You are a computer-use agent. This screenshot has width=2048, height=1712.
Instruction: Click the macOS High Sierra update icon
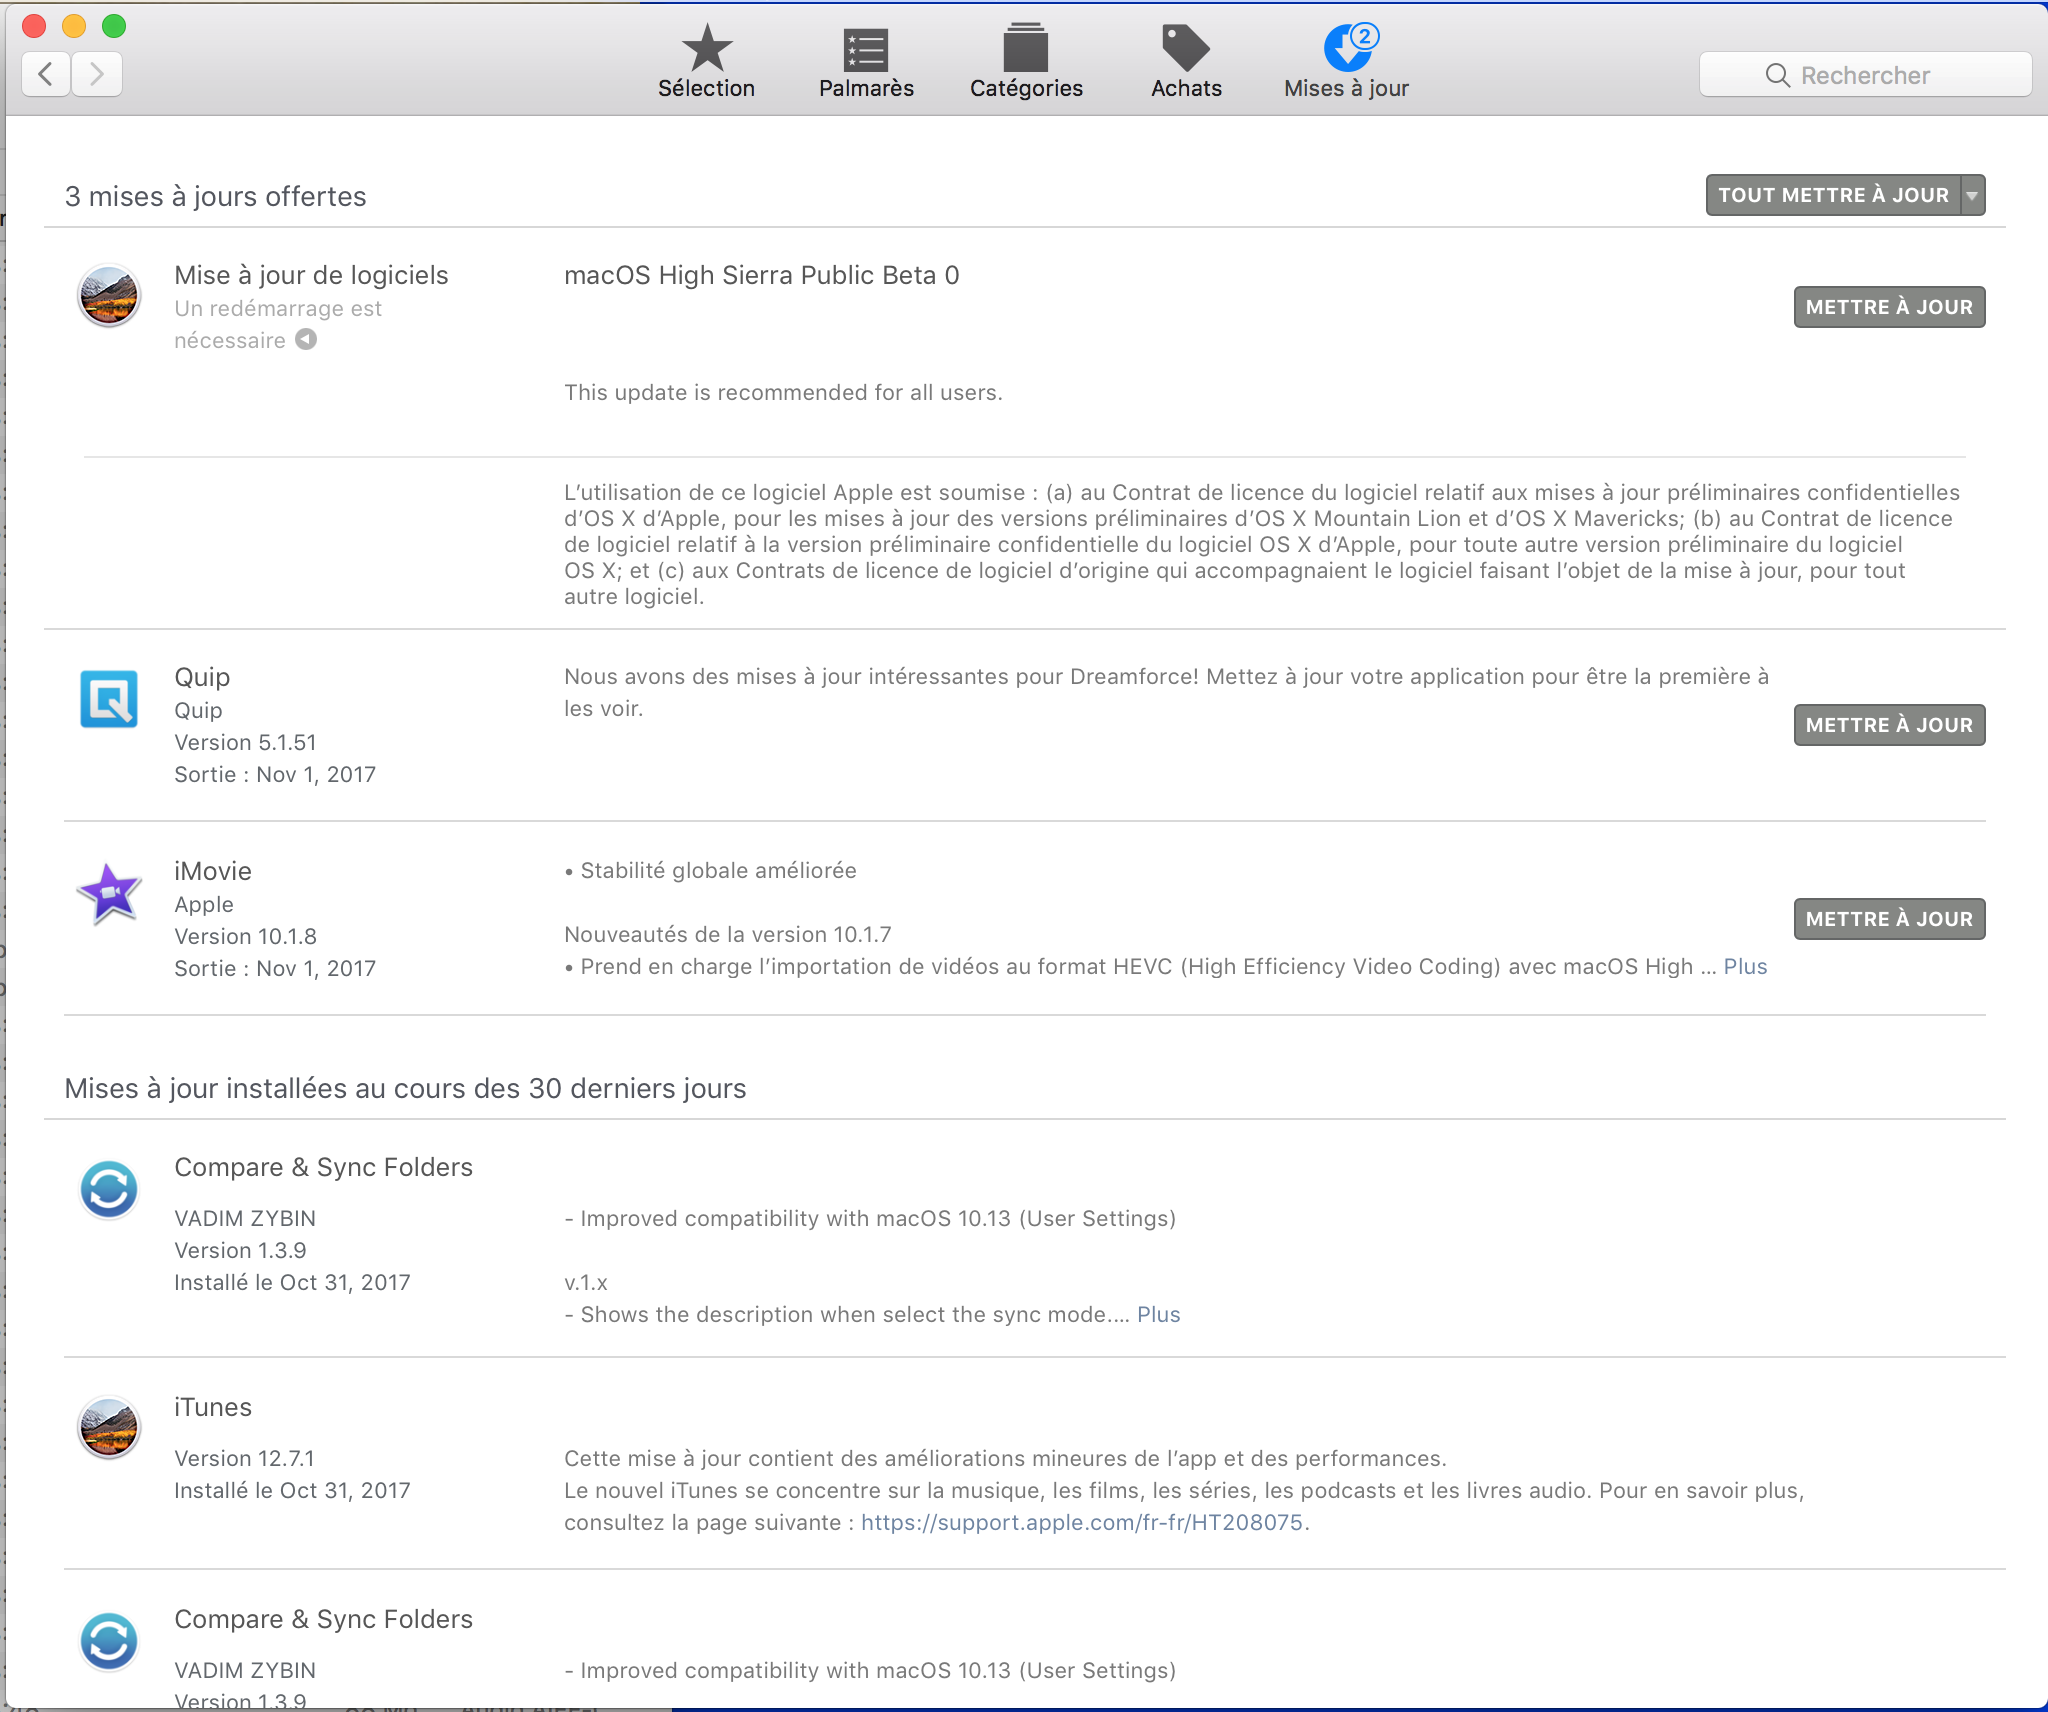coord(109,295)
